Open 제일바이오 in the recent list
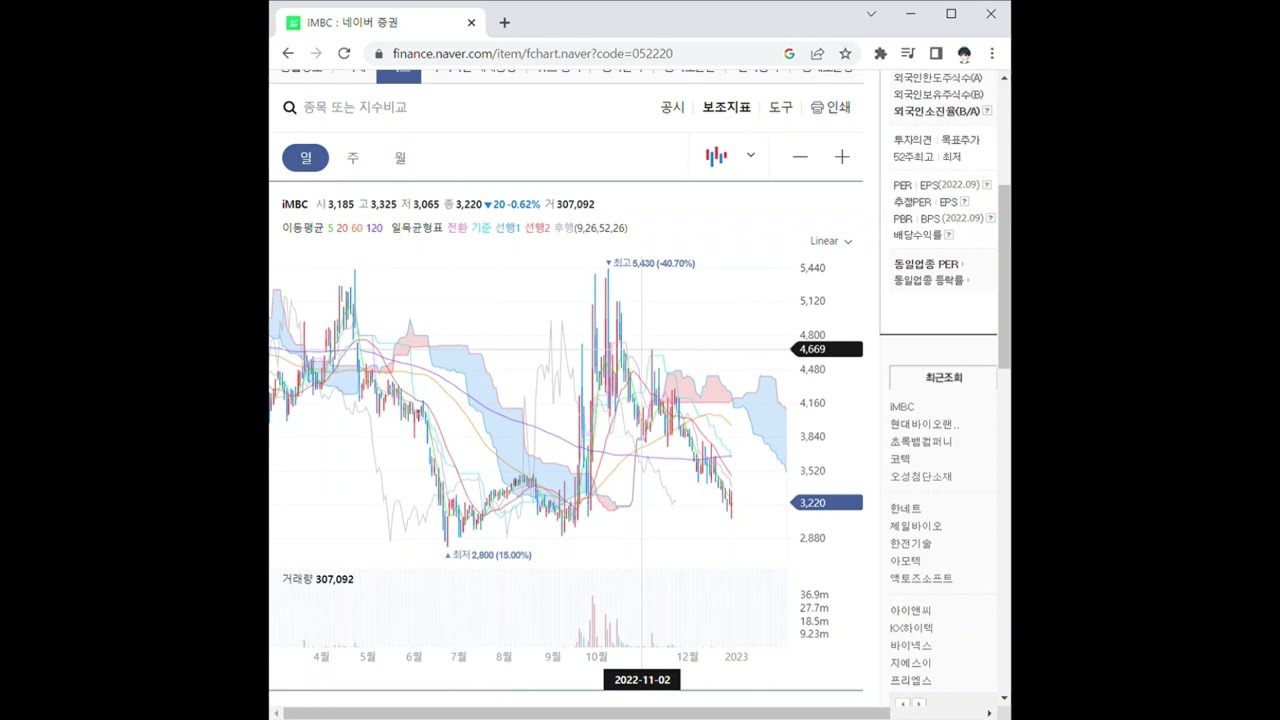The height and width of the screenshot is (720, 1280). click(916, 526)
